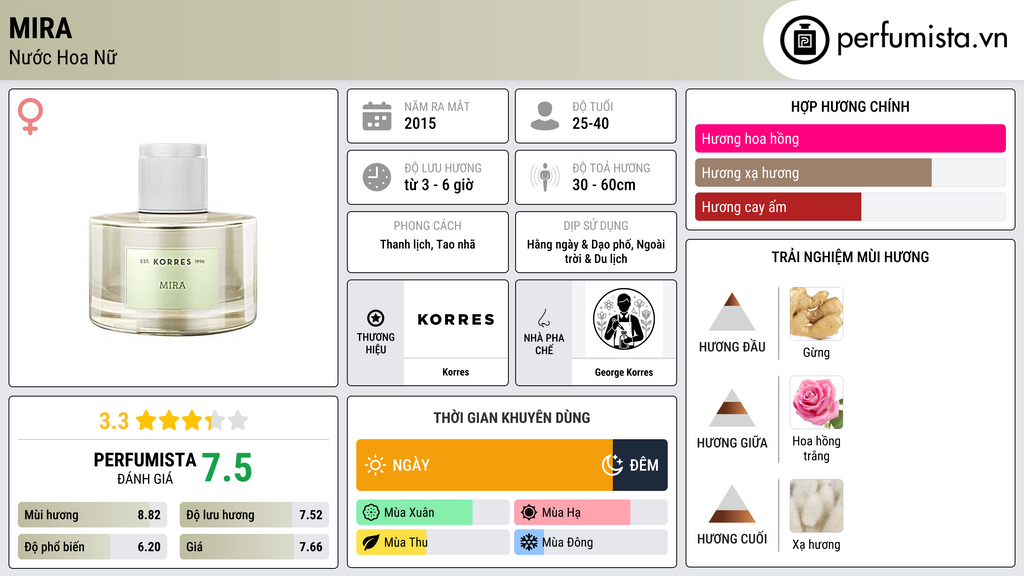Screen dimensions: 1024x576
Task: Click the star badge icon above Thương hiệu
Action: tap(376, 318)
